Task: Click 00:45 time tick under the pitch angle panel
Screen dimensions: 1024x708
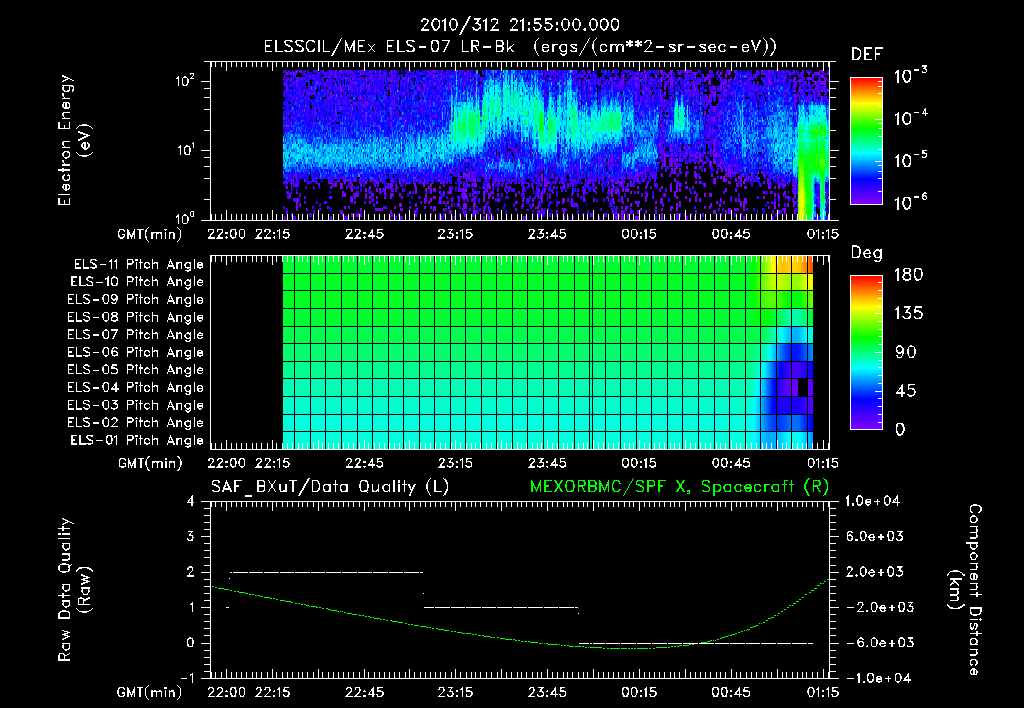Action: 731,463
